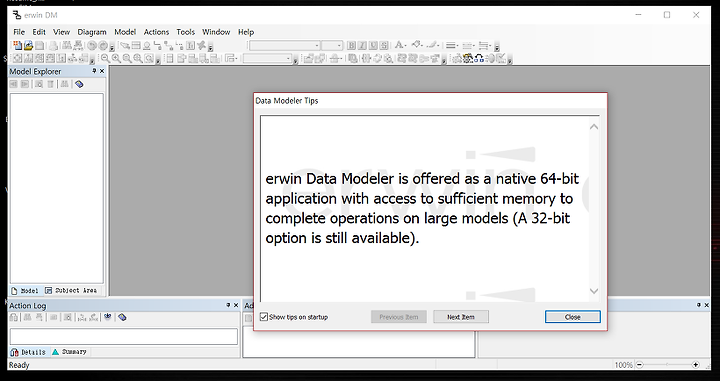
Task: Click the New model toolbar icon
Action: pyautogui.click(x=17, y=45)
